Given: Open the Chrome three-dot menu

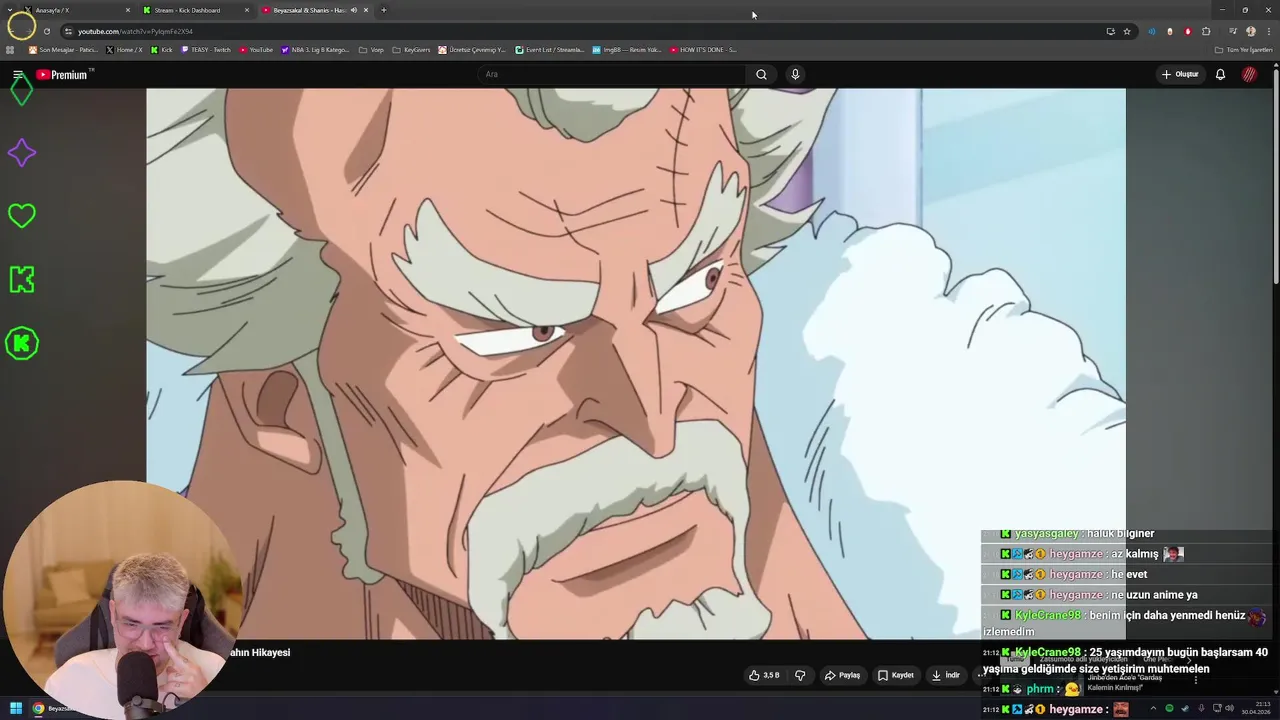Looking at the screenshot, I should (1269, 31).
